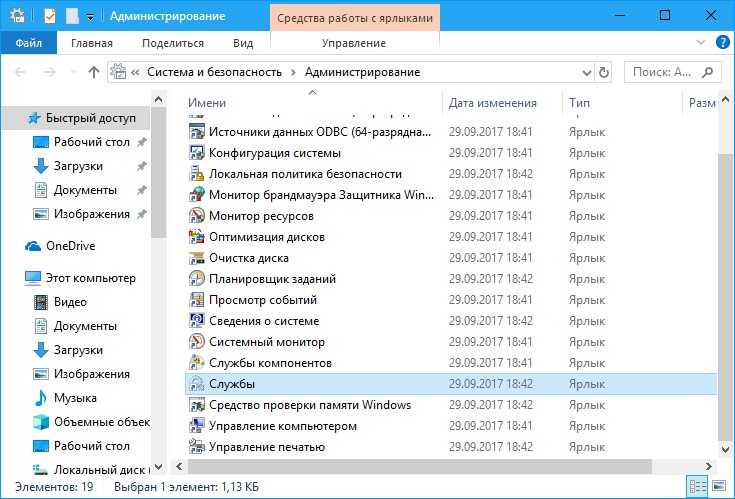735x499 pixels.
Task: Click the Объемные объекты cube icon
Action: point(41,422)
